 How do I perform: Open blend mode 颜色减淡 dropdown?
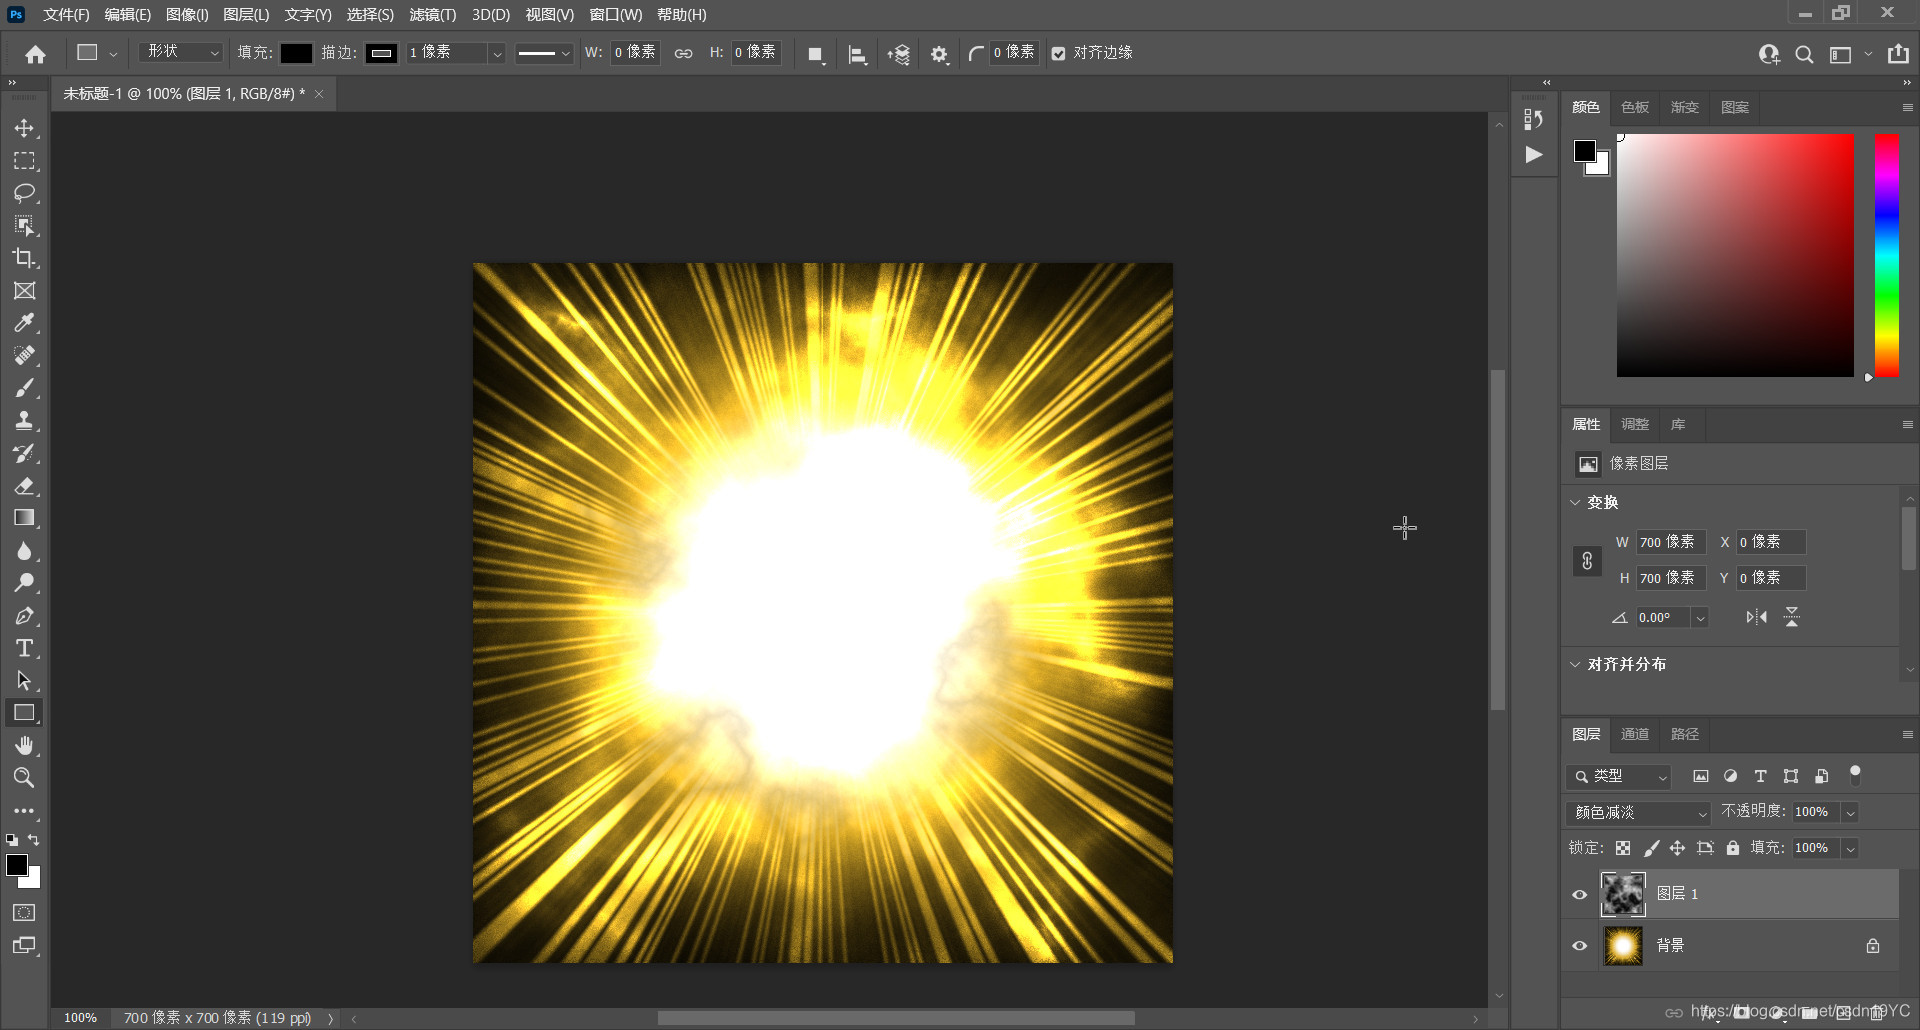pyautogui.click(x=1638, y=812)
